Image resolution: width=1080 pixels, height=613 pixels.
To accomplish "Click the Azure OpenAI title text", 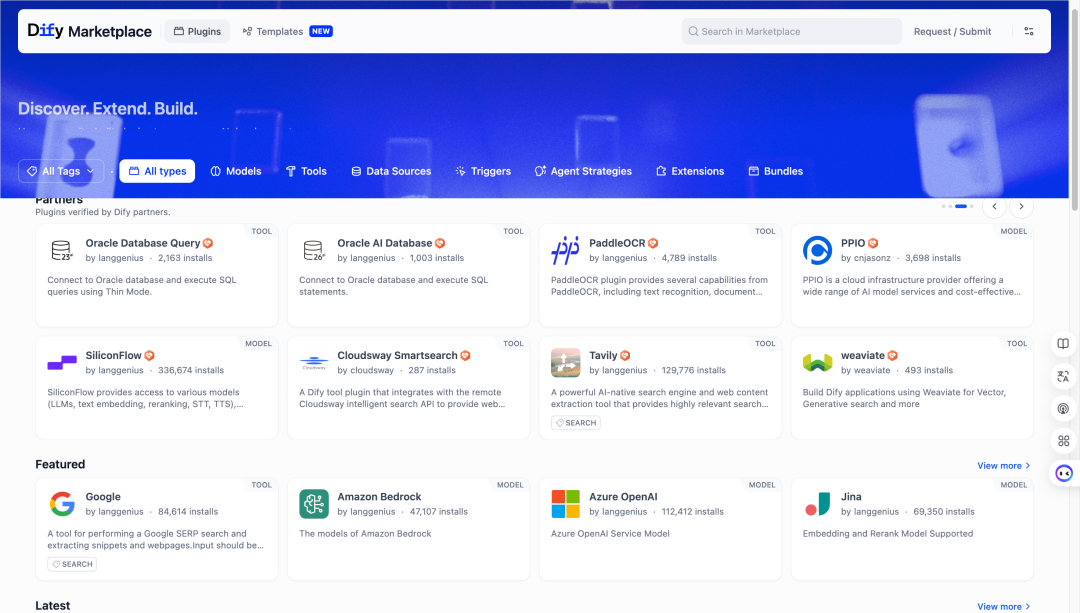I will pyautogui.click(x=623, y=497).
